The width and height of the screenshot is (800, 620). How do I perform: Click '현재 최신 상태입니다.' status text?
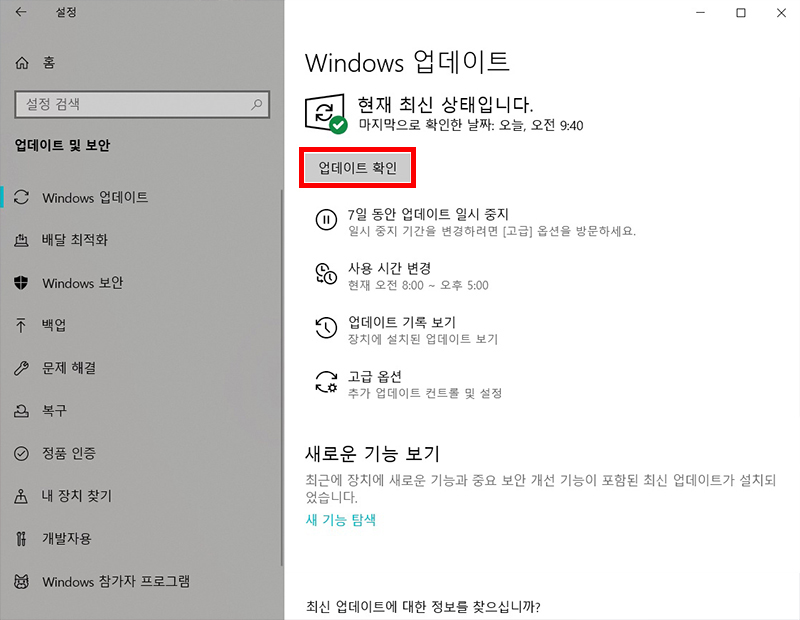445,105
